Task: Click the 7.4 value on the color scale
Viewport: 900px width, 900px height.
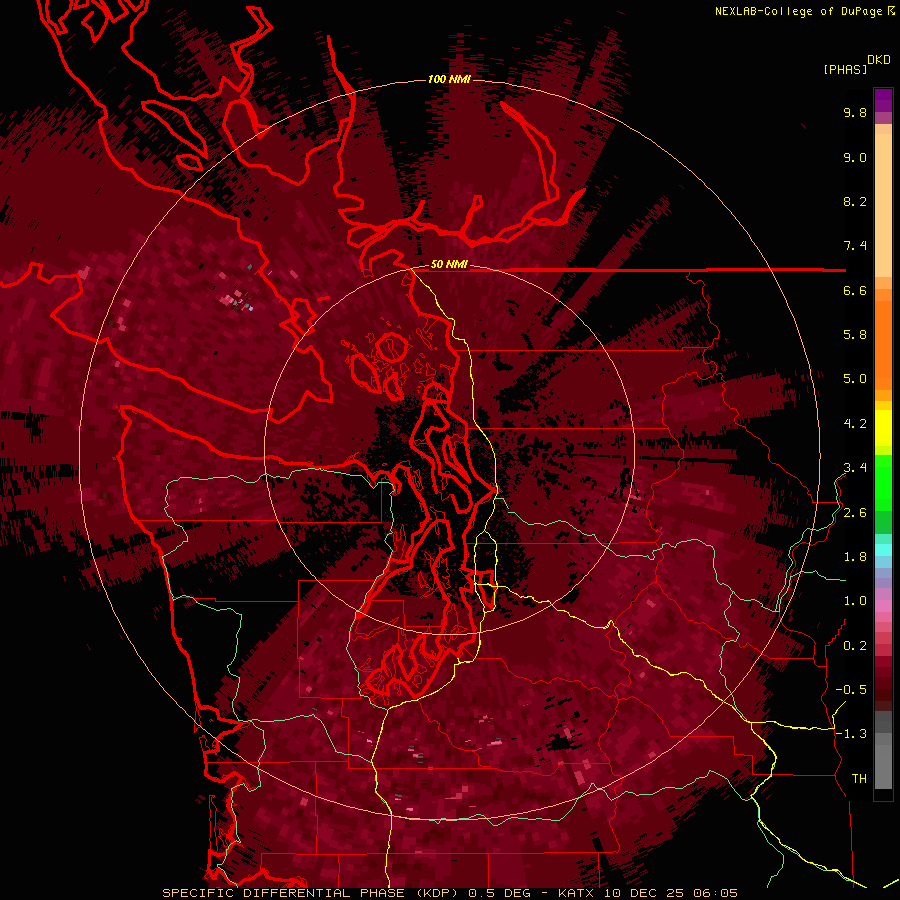Action: coord(855,246)
